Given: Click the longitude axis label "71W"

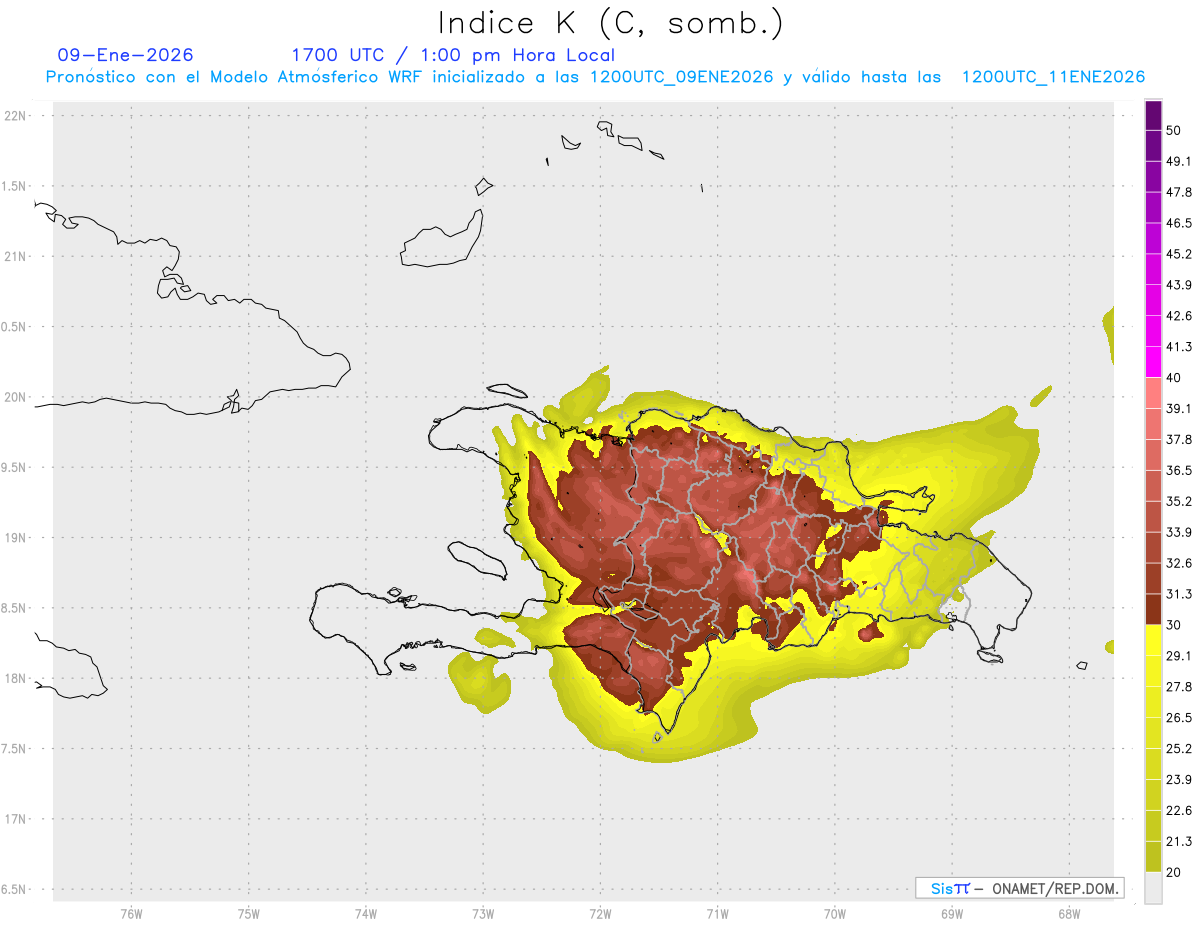Looking at the screenshot, I should [x=717, y=913].
